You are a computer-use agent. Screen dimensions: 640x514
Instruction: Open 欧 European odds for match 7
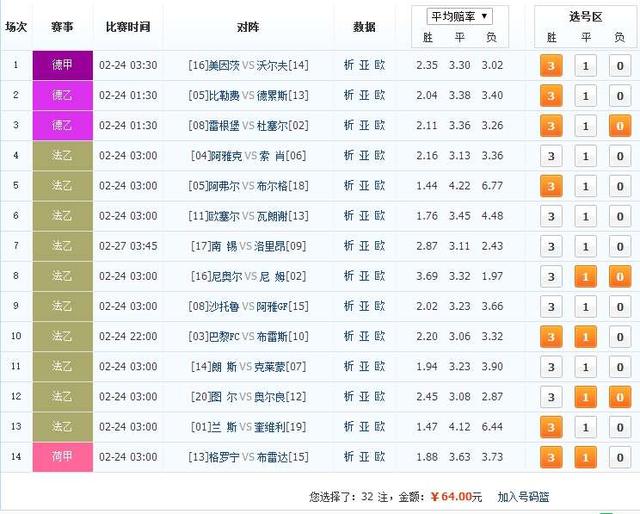coord(380,246)
